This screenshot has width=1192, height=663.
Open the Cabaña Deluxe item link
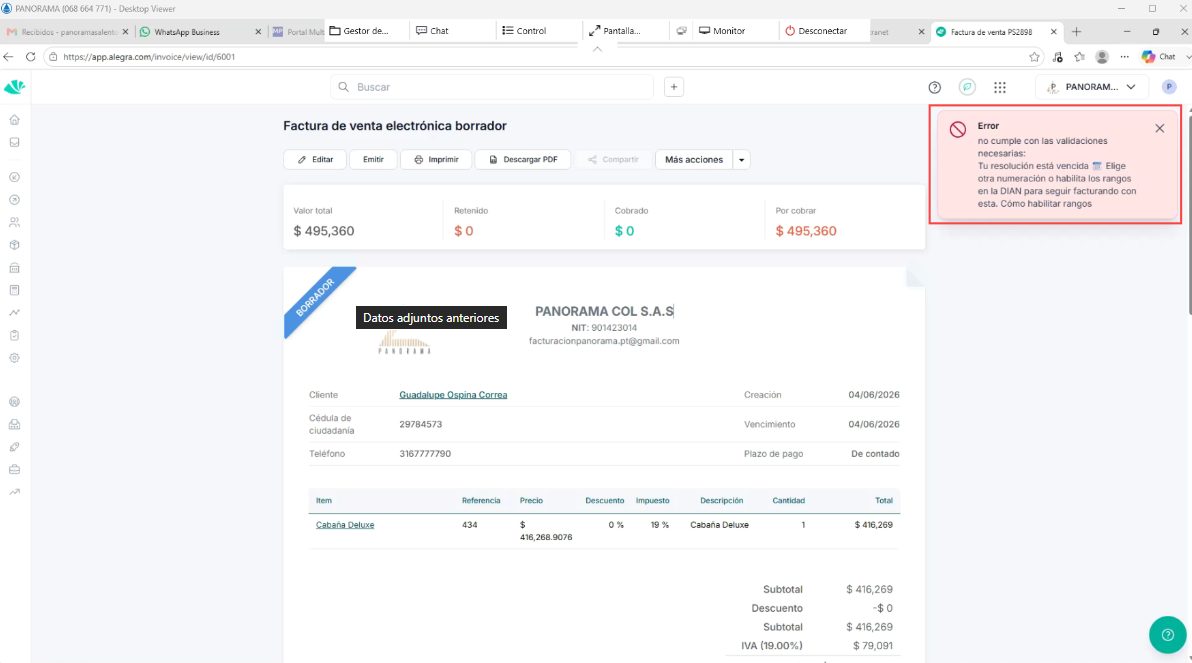[345, 525]
